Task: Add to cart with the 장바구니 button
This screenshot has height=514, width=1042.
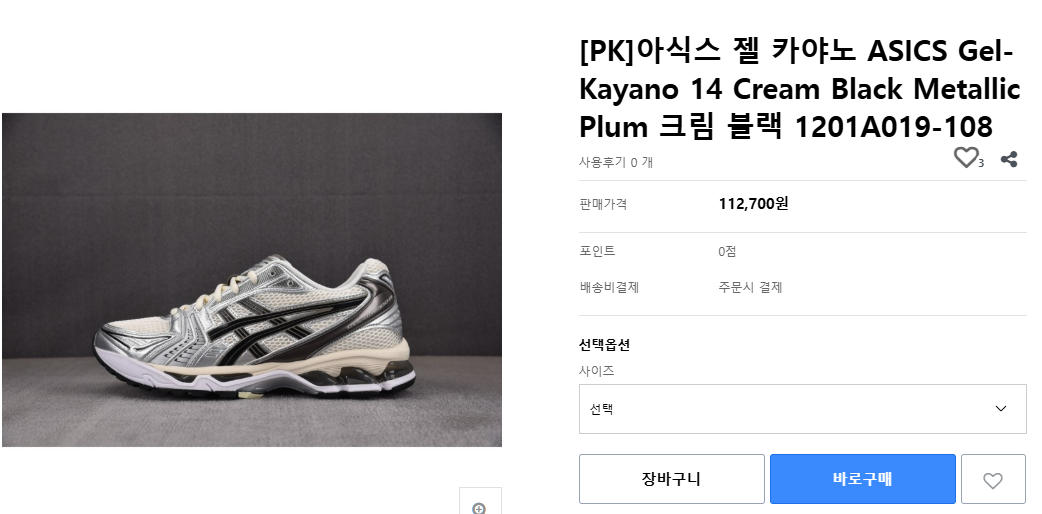Action: point(671,479)
